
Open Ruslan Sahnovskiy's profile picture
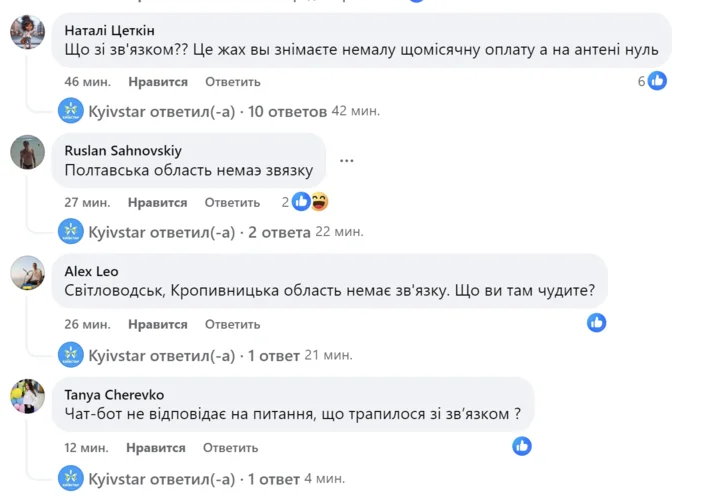27,152
